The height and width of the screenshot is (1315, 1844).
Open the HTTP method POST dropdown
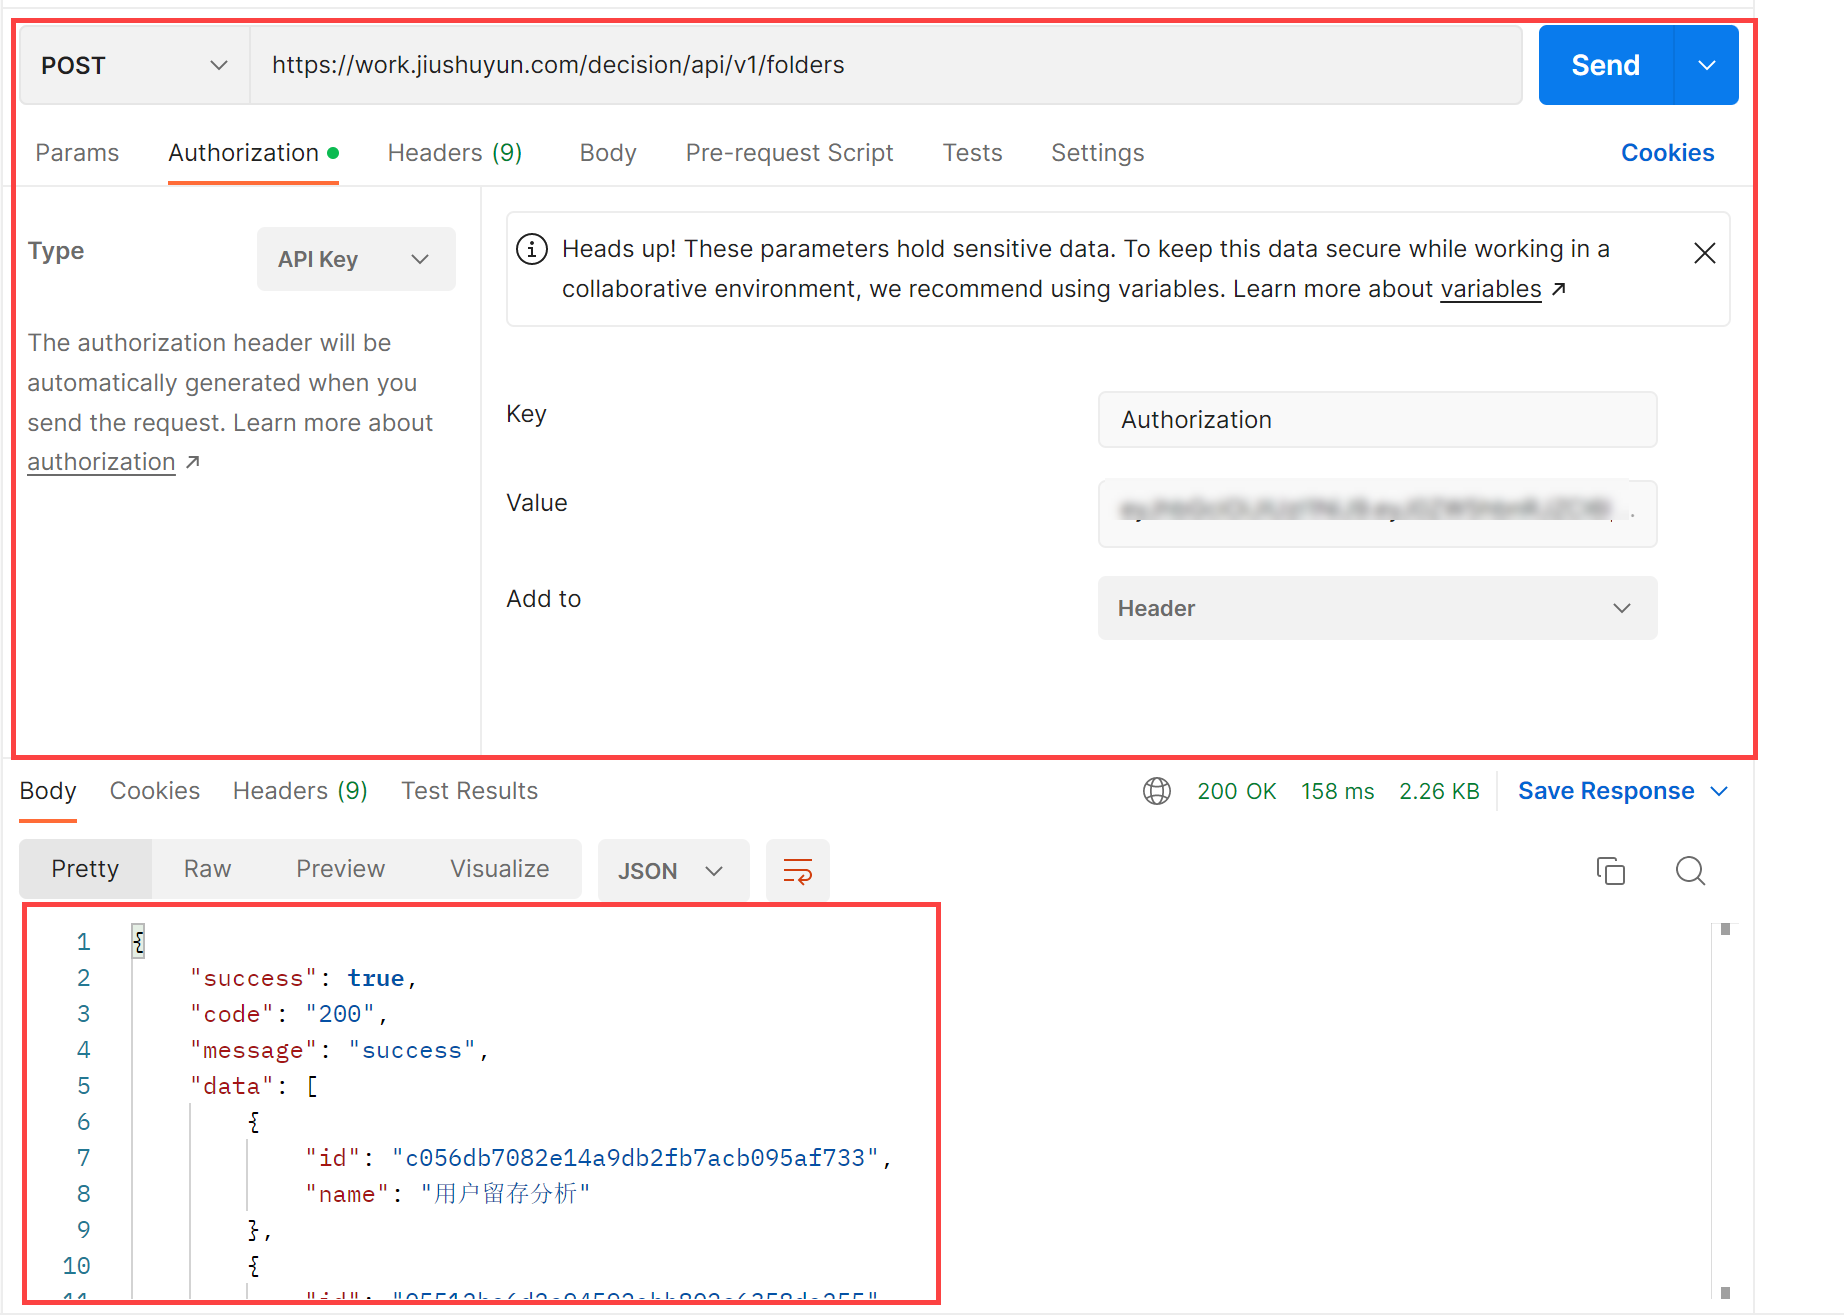point(135,65)
